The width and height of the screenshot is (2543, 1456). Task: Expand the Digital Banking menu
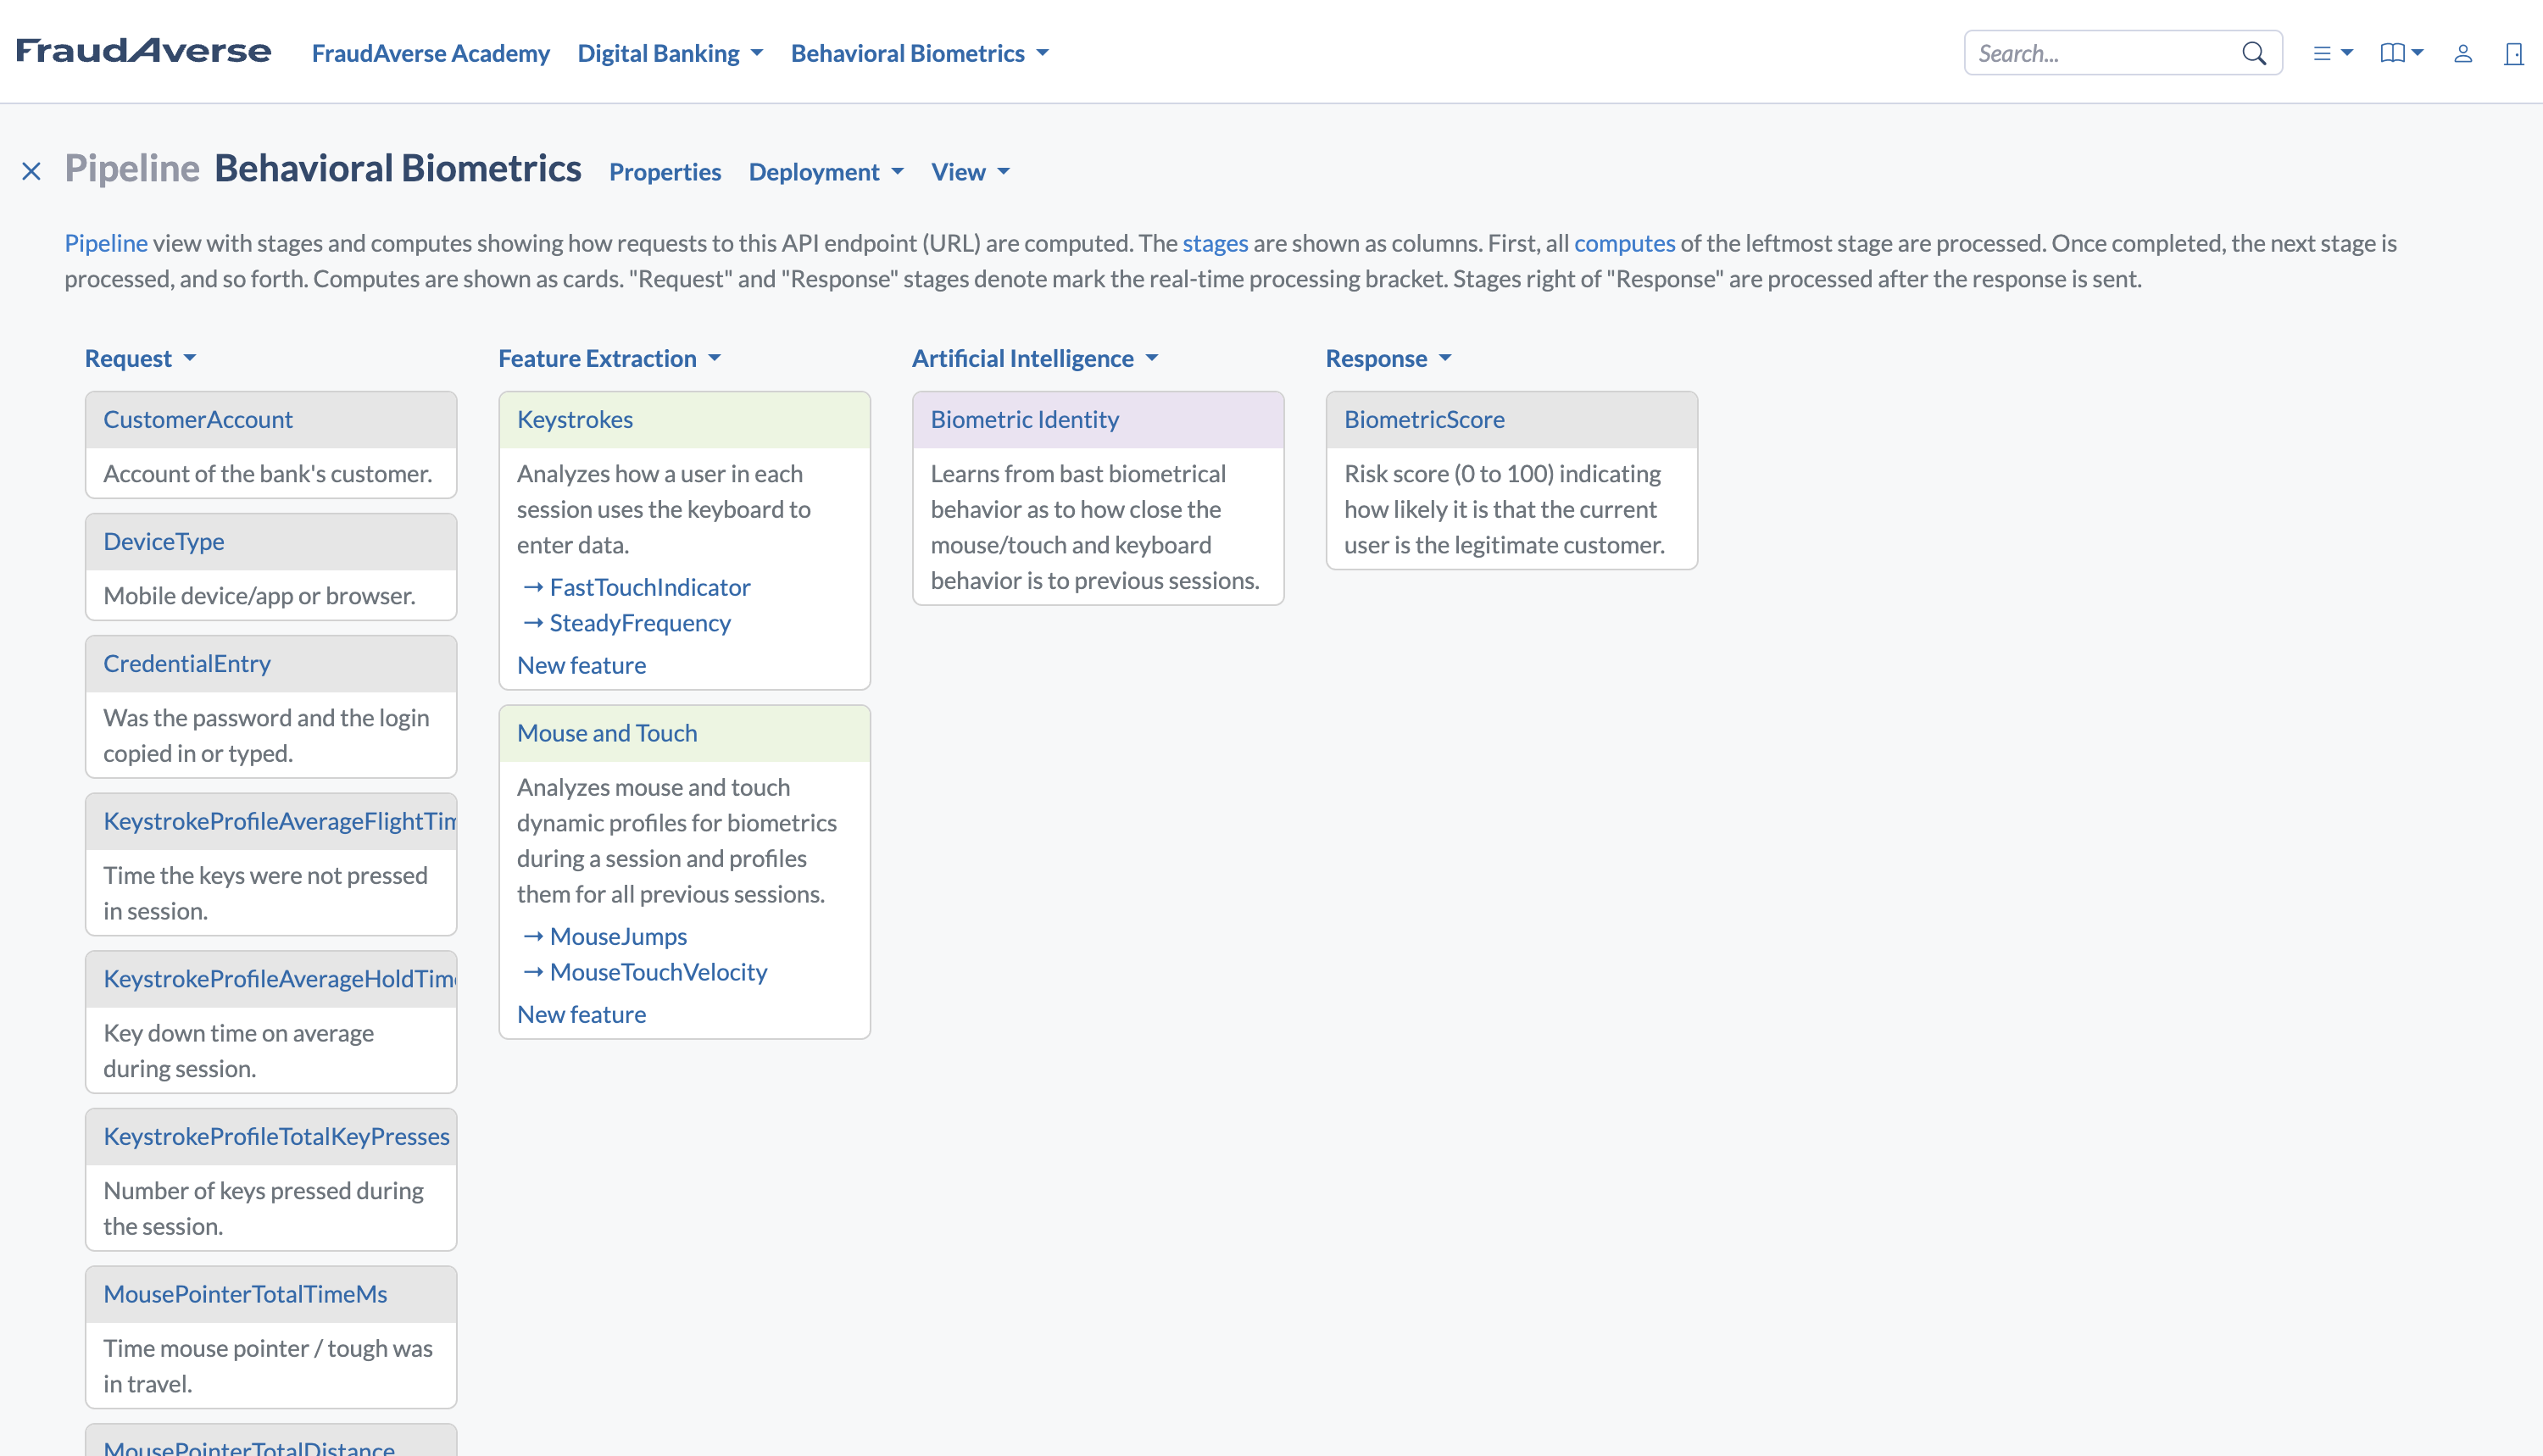[x=670, y=53]
